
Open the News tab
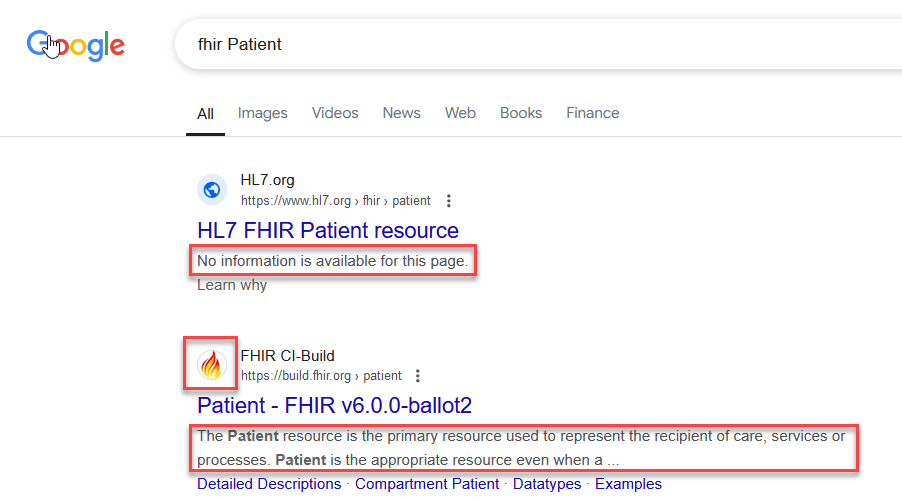tap(402, 113)
